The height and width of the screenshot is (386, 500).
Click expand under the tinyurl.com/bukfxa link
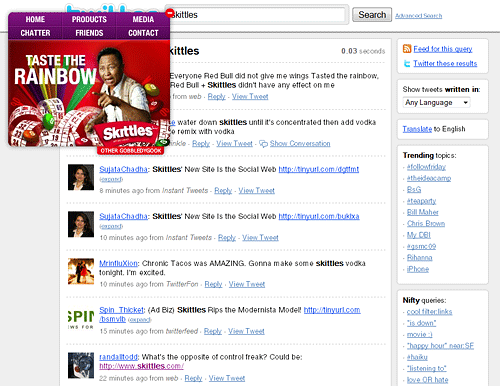(111, 226)
